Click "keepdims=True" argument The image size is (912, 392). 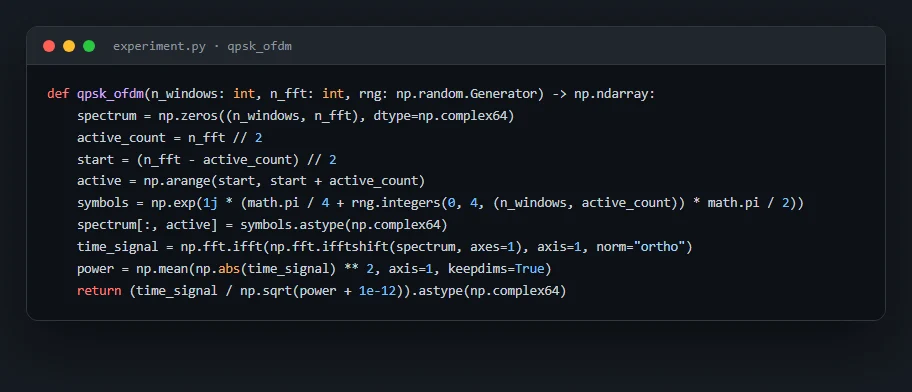(496, 268)
